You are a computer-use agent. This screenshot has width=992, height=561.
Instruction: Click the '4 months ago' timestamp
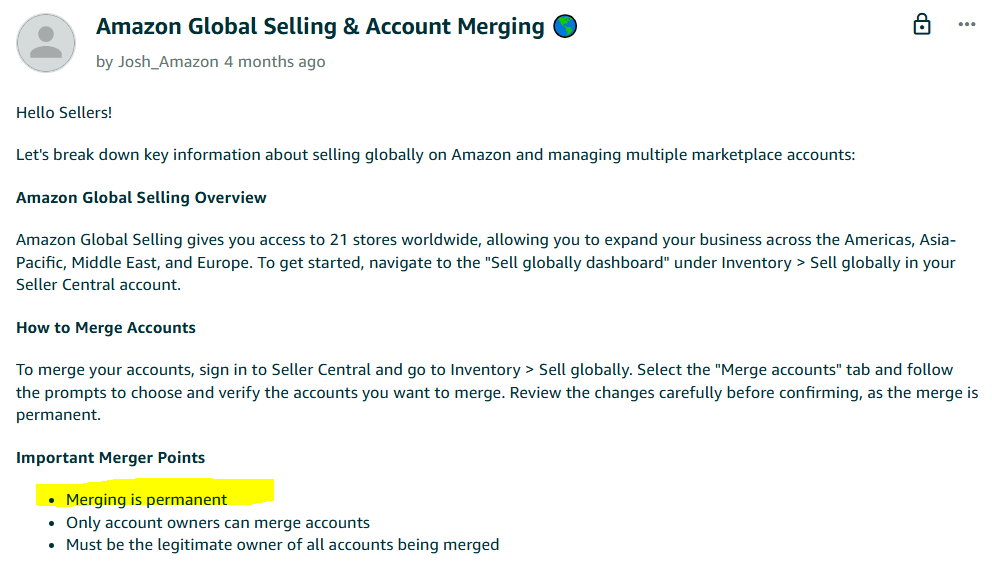point(275,62)
